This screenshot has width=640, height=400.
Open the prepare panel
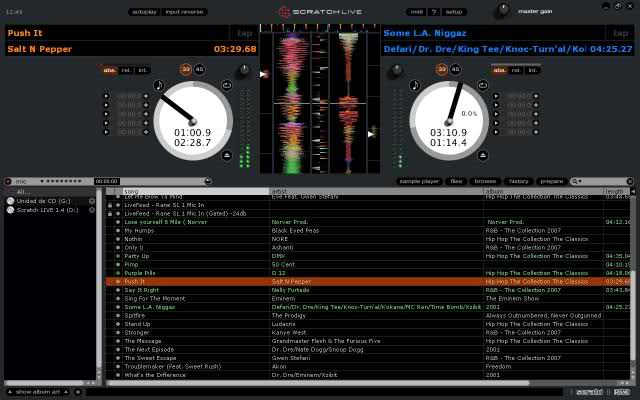coord(552,181)
